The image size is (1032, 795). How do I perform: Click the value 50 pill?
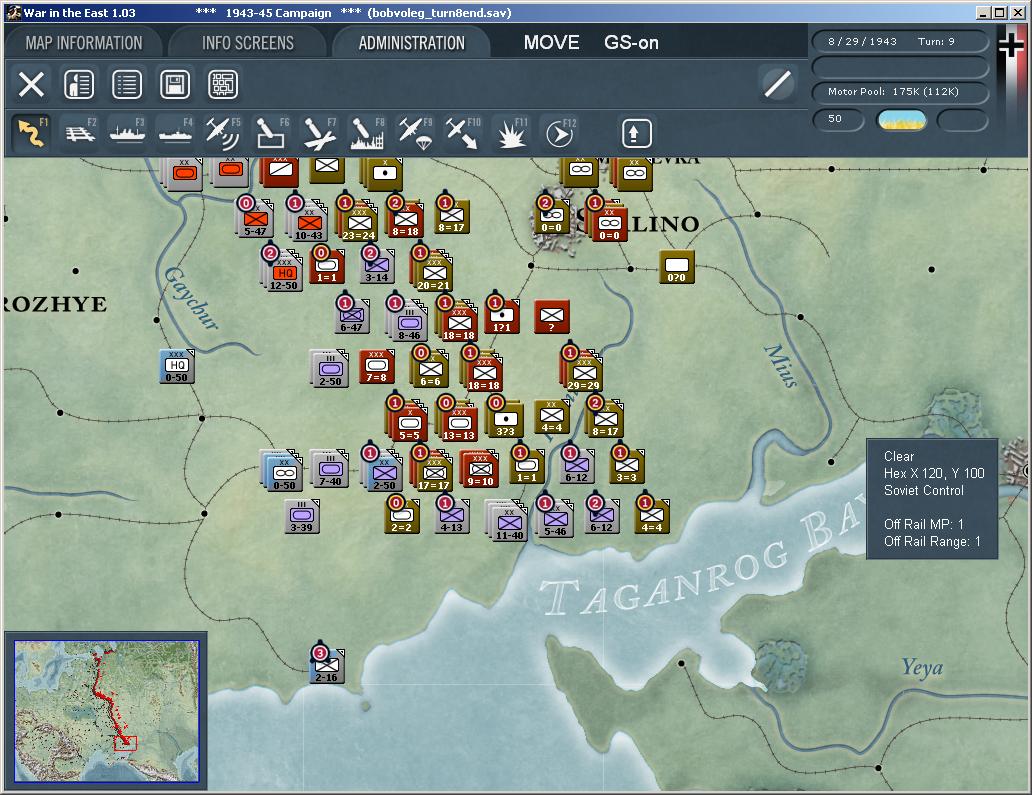tap(837, 119)
